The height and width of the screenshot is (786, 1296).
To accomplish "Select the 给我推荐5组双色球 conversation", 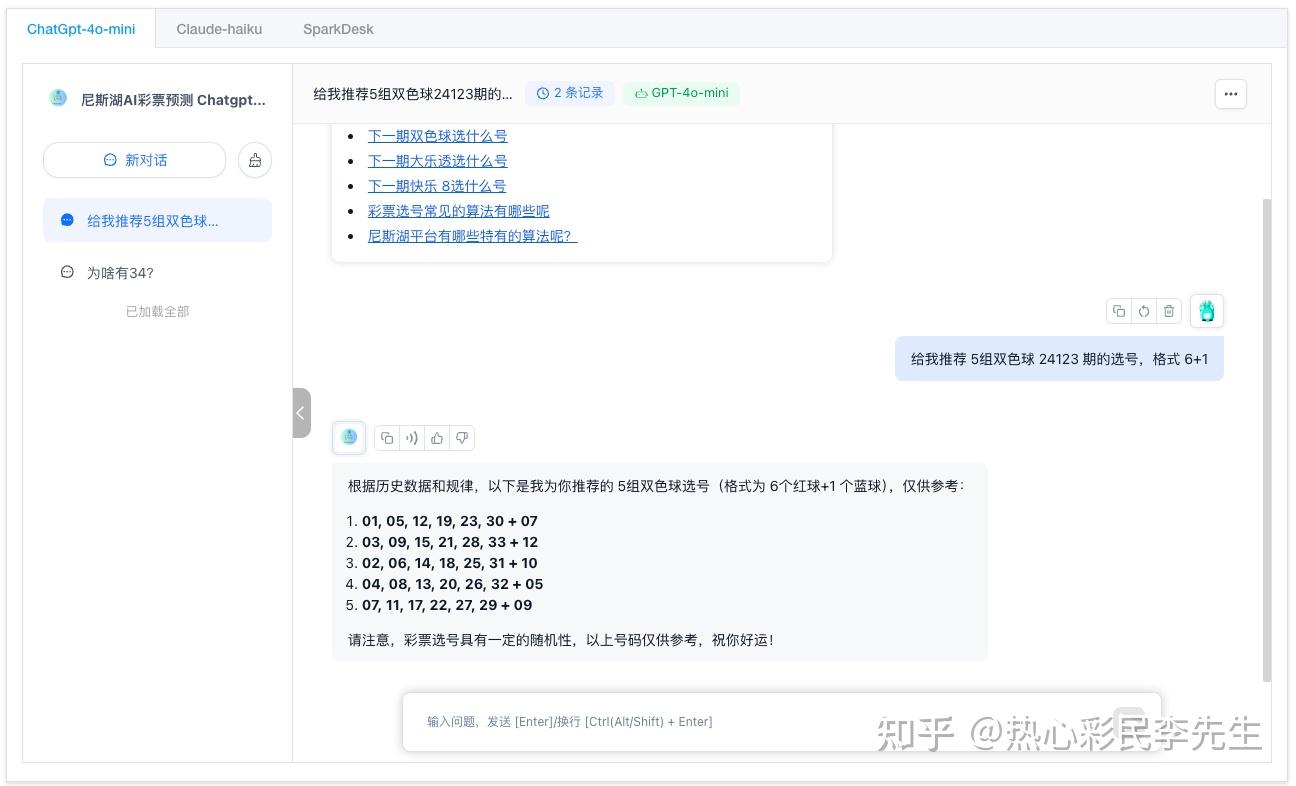I will [x=157, y=220].
